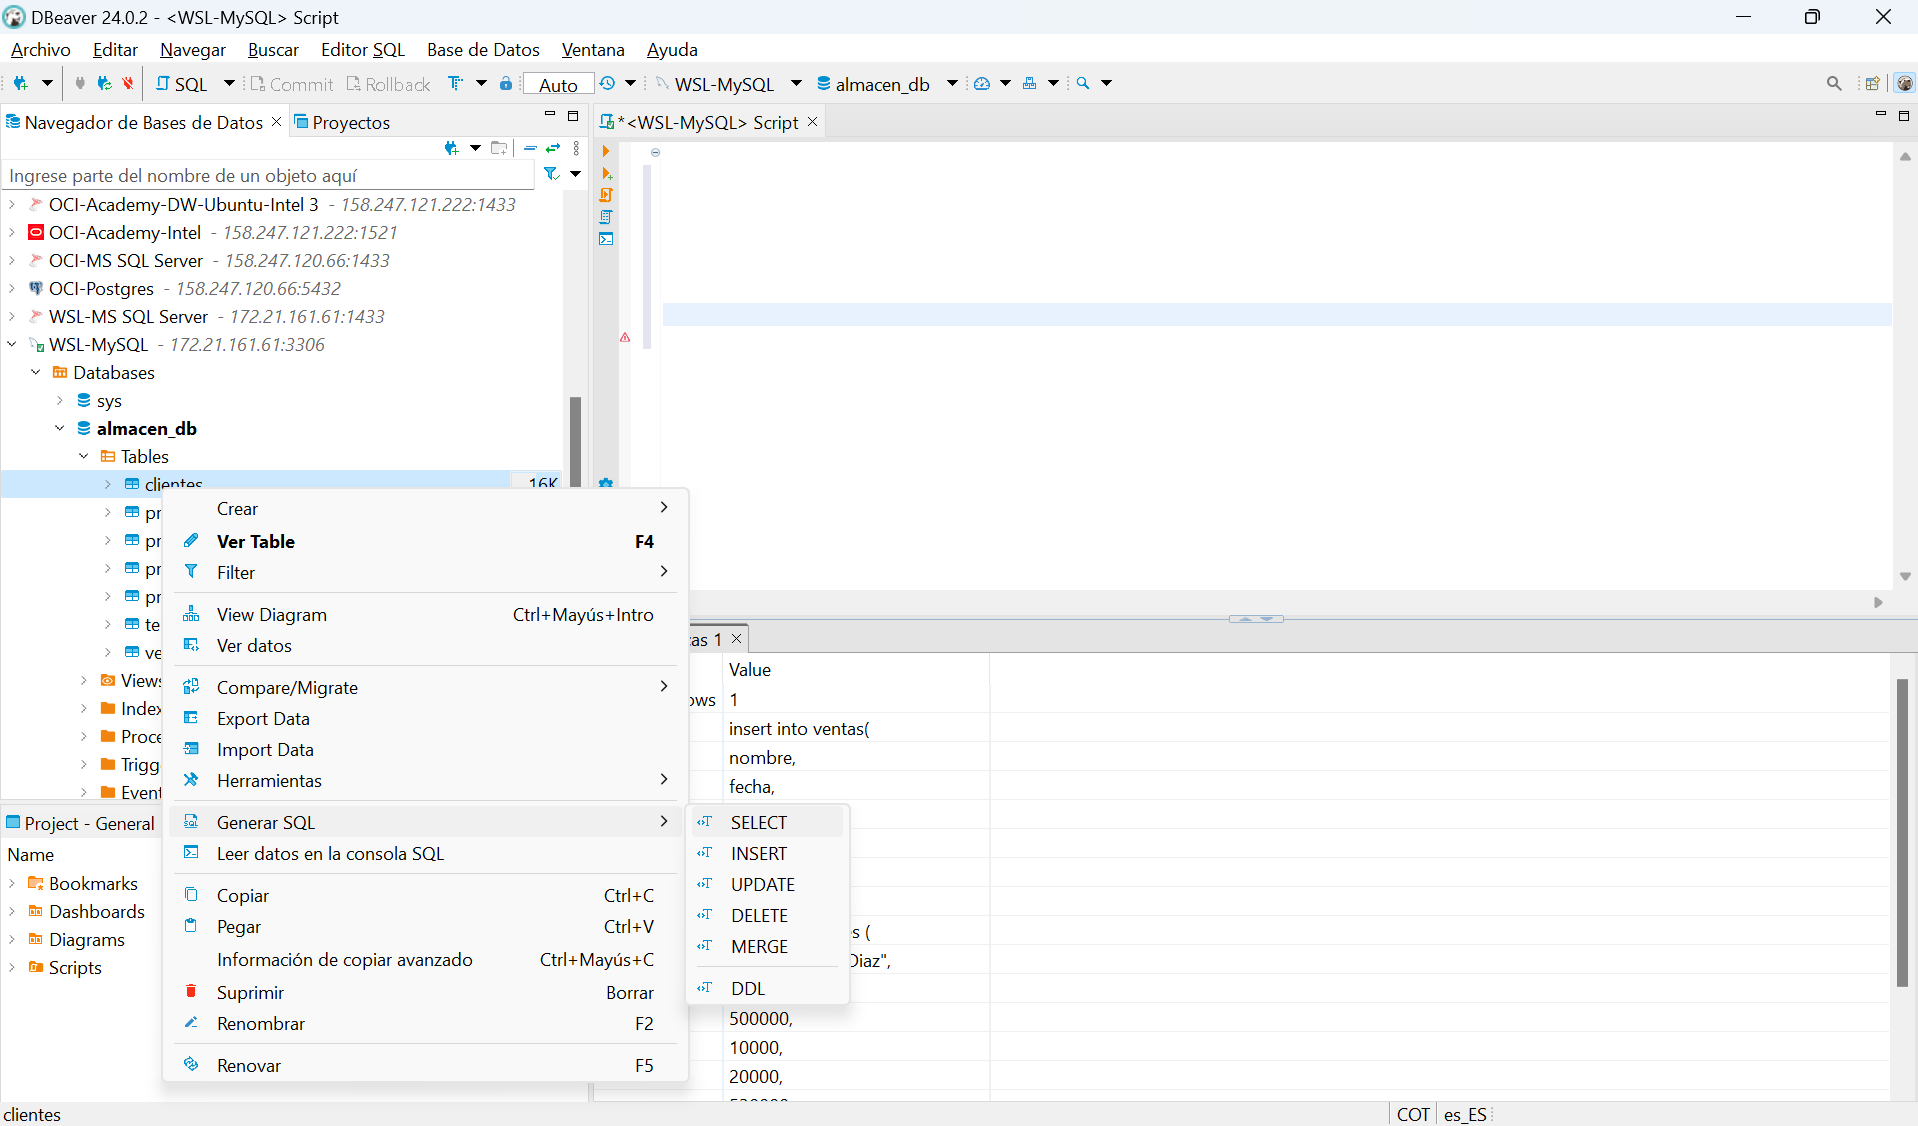1918x1126 pixels.
Task: Click the open SQL console icon in editor gutter
Action: 606,239
